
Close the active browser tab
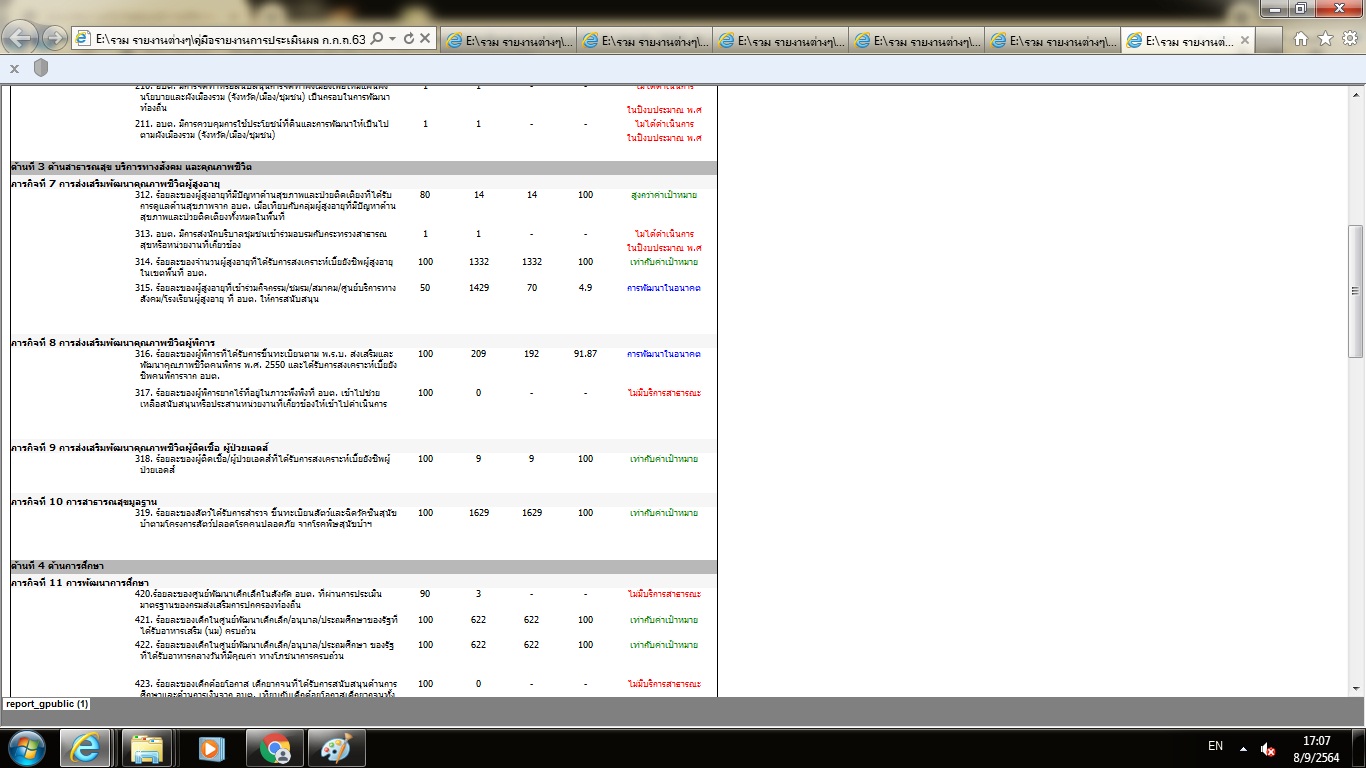click(x=1245, y=41)
